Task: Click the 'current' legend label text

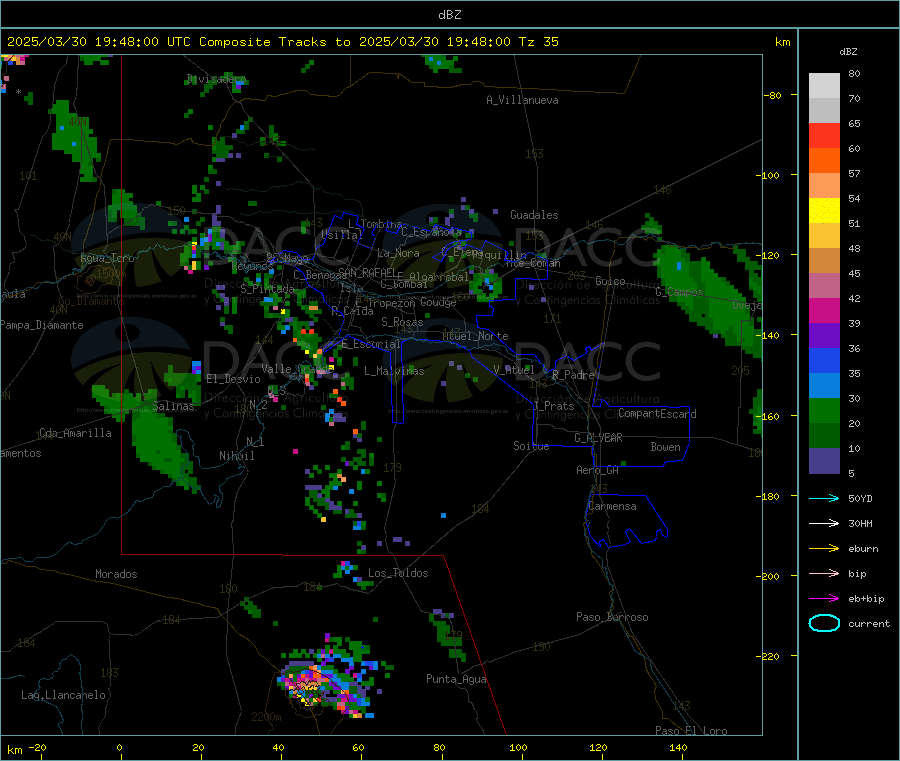Action: pyautogui.click(x=869, y=623)
